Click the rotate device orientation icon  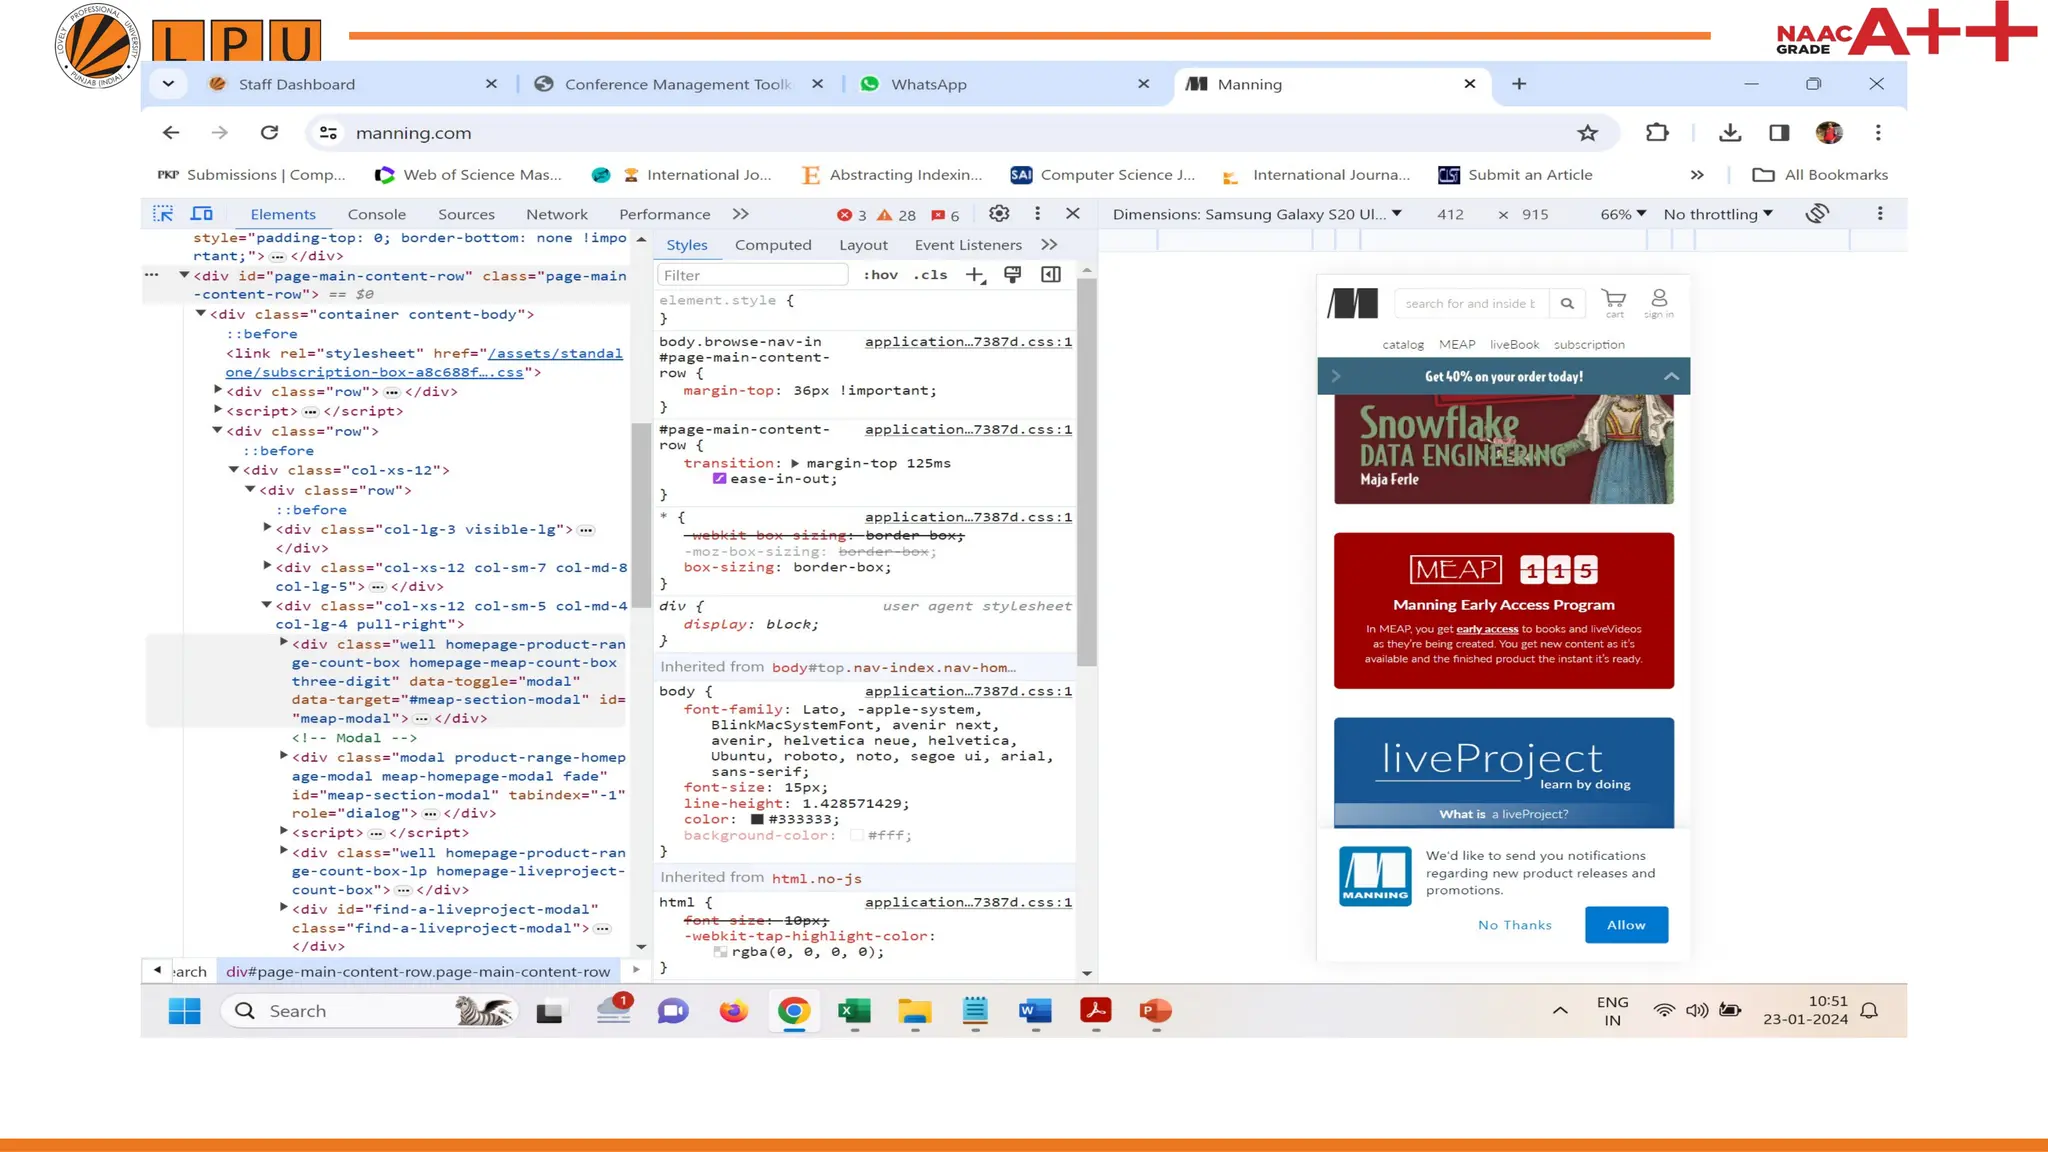pos(1817,214)
